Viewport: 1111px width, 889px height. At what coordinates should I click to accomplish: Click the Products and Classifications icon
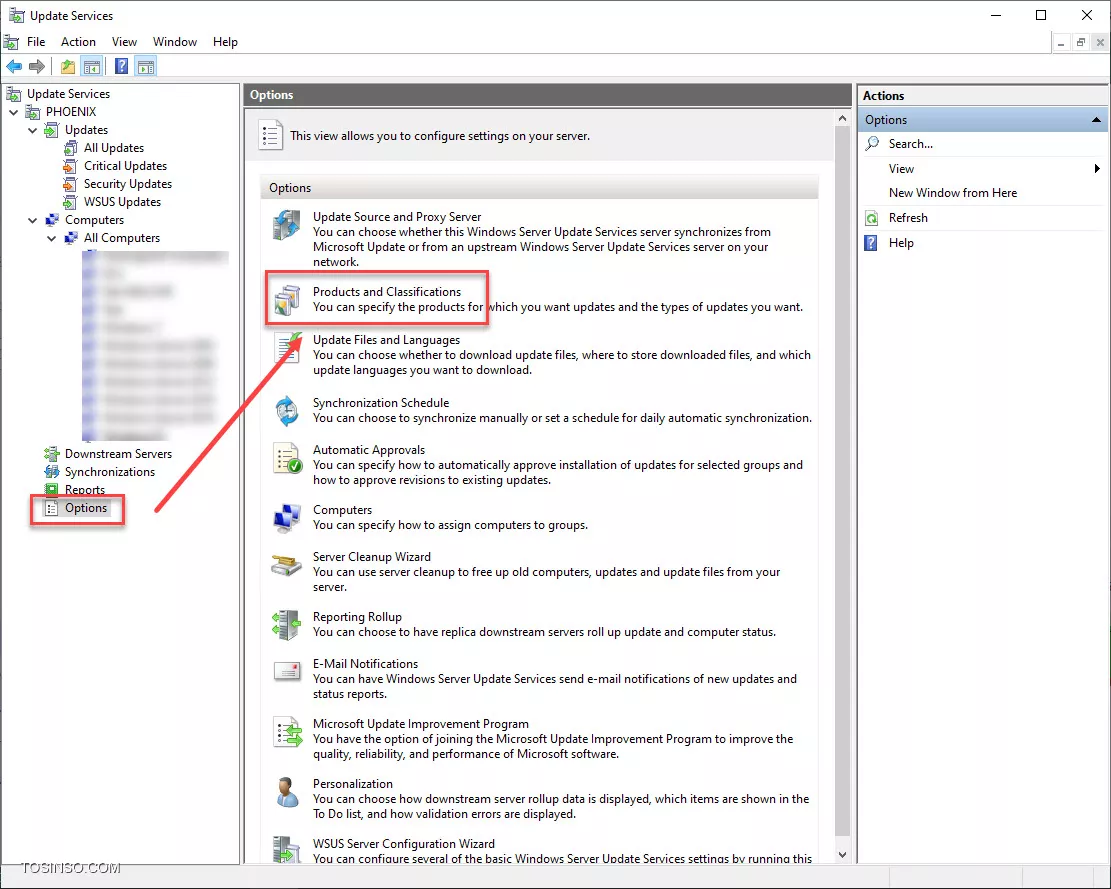(287, 300)
